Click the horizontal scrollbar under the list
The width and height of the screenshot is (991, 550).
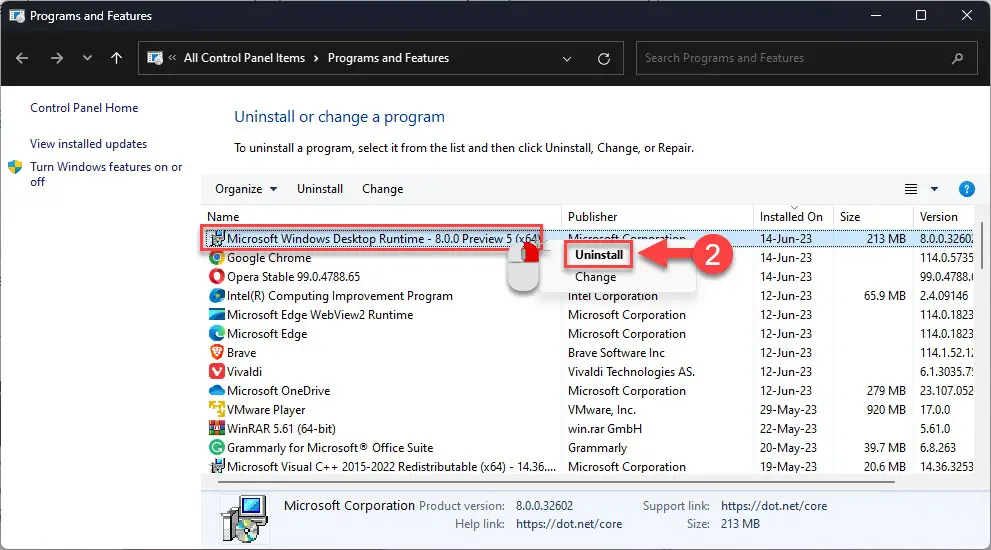(x=556, y=482)
